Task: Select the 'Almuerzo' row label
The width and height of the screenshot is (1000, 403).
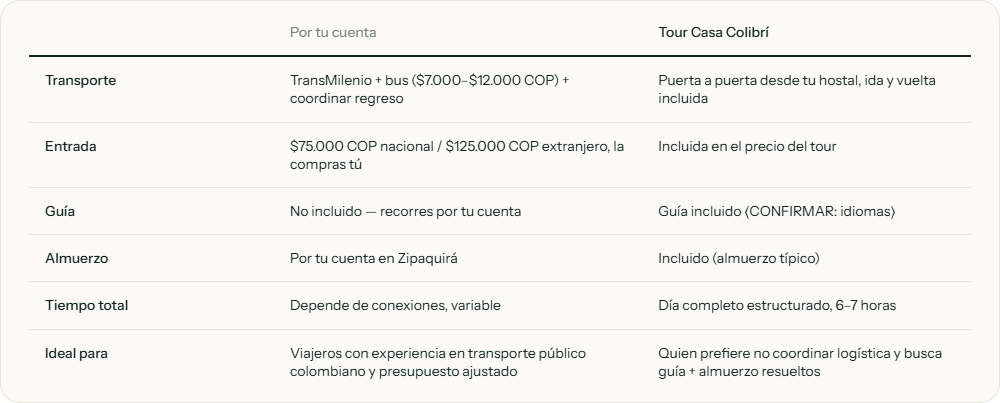Action: 77,258
